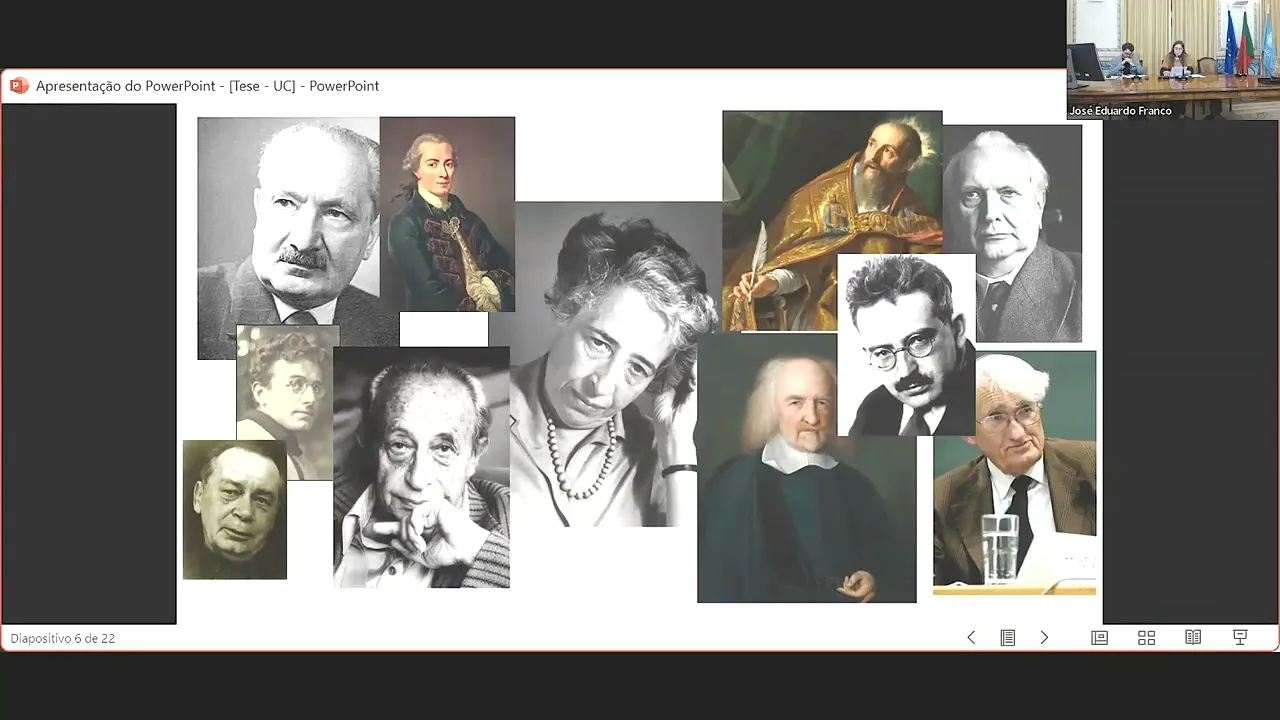Click the 'José Eduardo Franco' name label
1280x720 pixels.
coord(1120,111)
